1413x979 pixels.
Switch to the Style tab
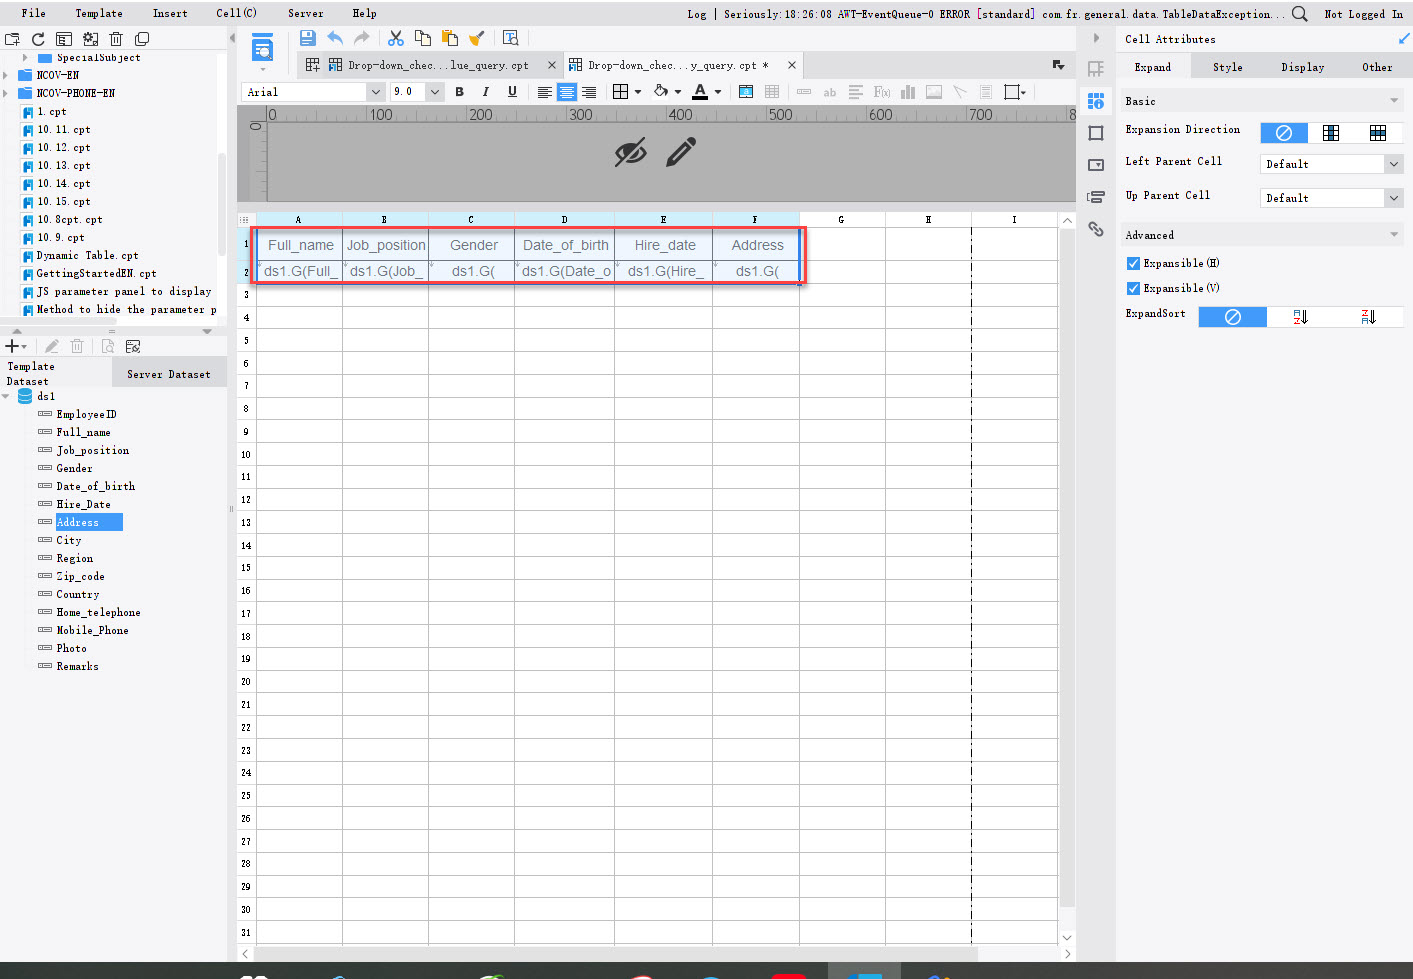(1227, 66)
